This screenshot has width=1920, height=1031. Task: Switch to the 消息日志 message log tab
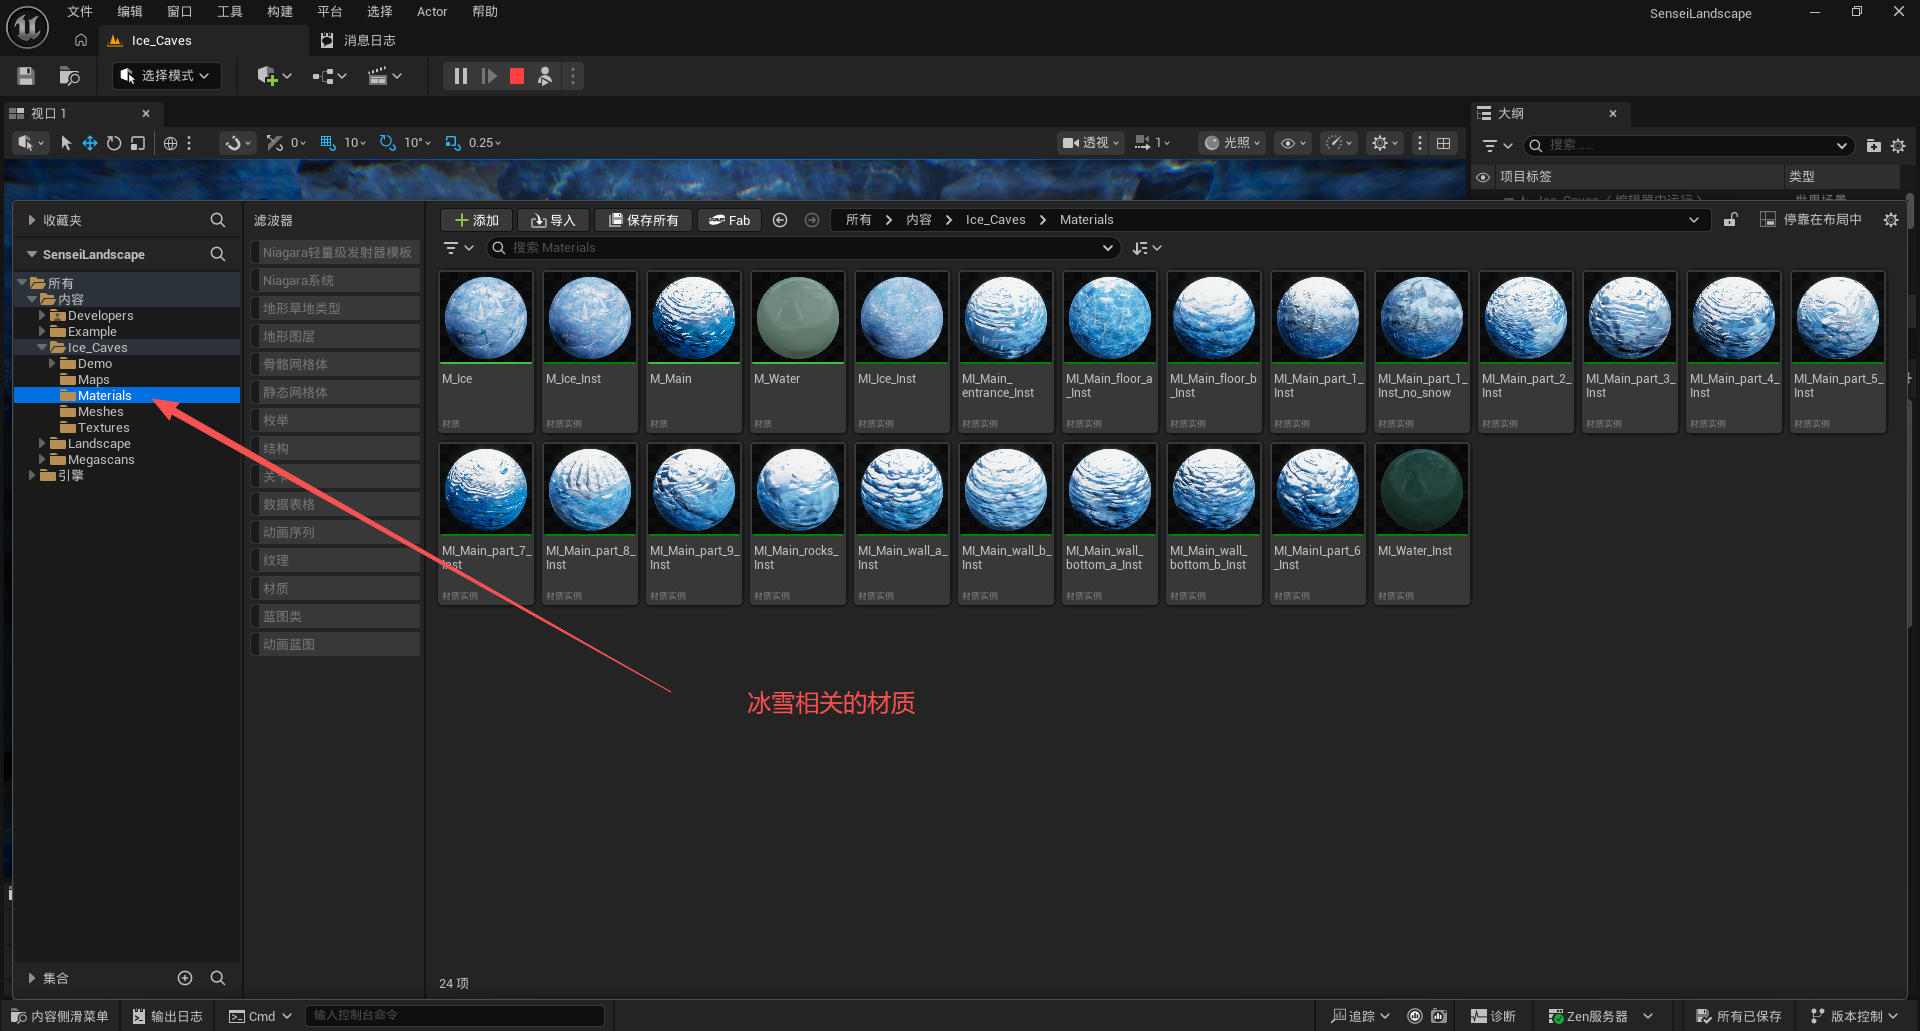point(358,41)
